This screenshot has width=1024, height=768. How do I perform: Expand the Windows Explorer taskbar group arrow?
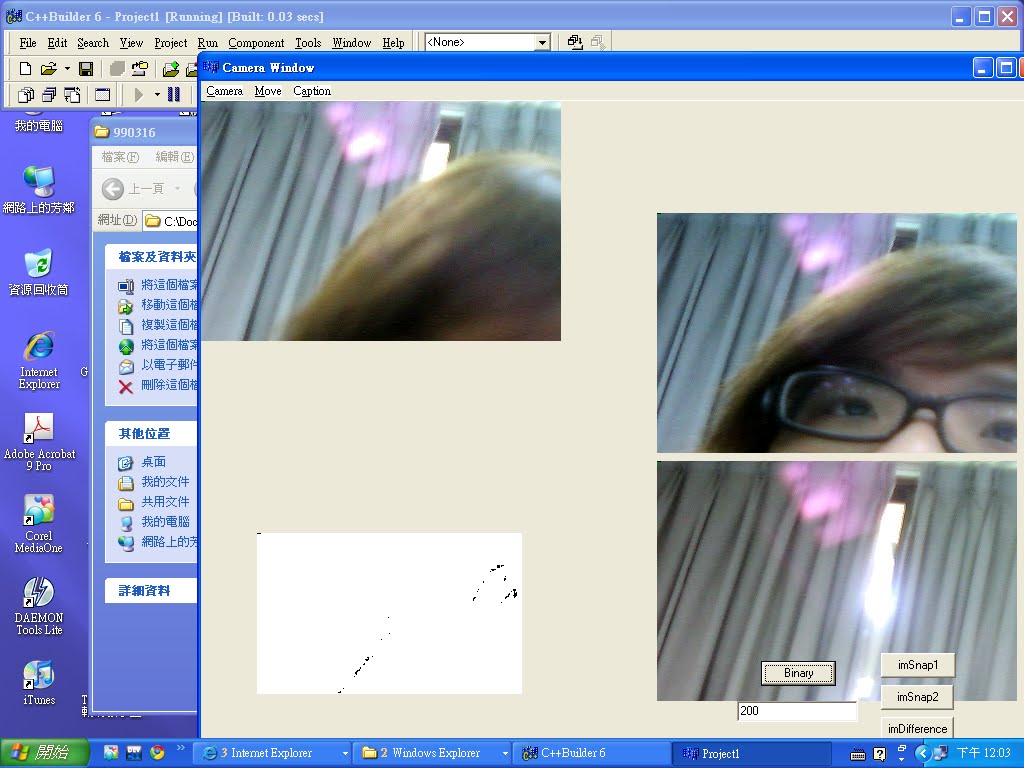tap(505, 754)
